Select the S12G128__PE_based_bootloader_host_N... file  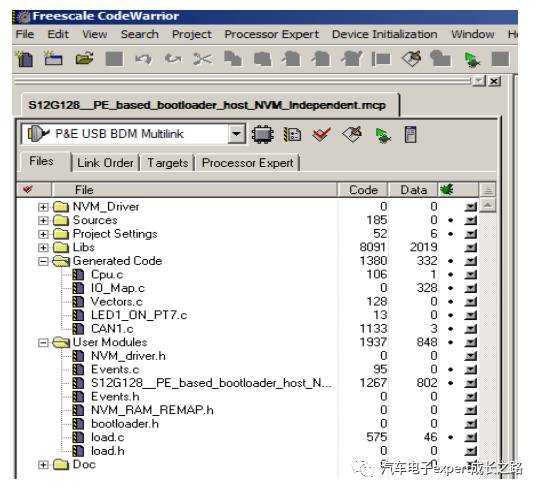coord(211,383)
